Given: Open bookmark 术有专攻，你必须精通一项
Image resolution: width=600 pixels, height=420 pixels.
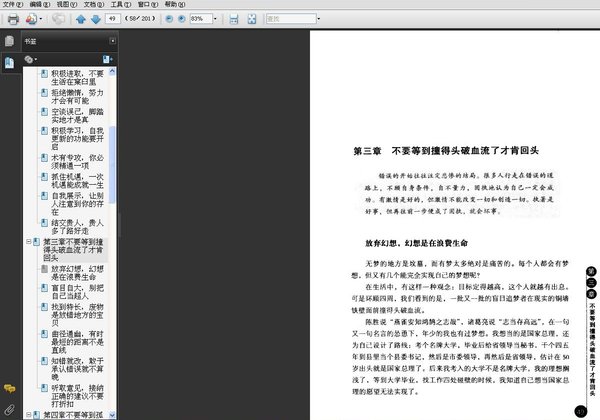Looking at the screenshot, I should (77, 161).
